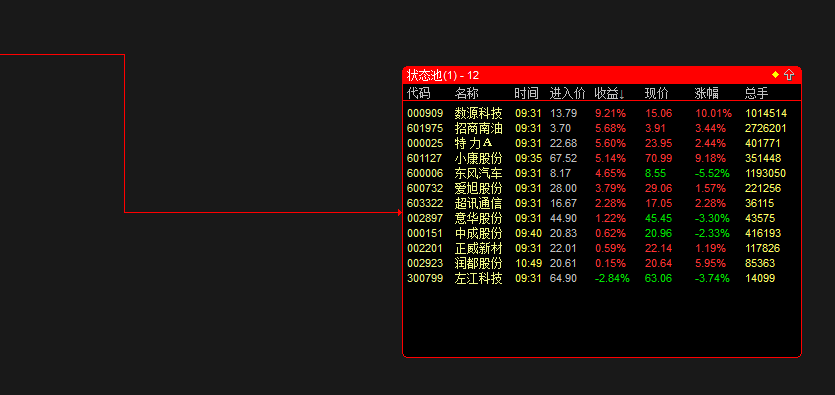Select stock name 招商南油
The height and width of the screenshot is (395, 835).
pyautogui.click(x=478, y=128)
